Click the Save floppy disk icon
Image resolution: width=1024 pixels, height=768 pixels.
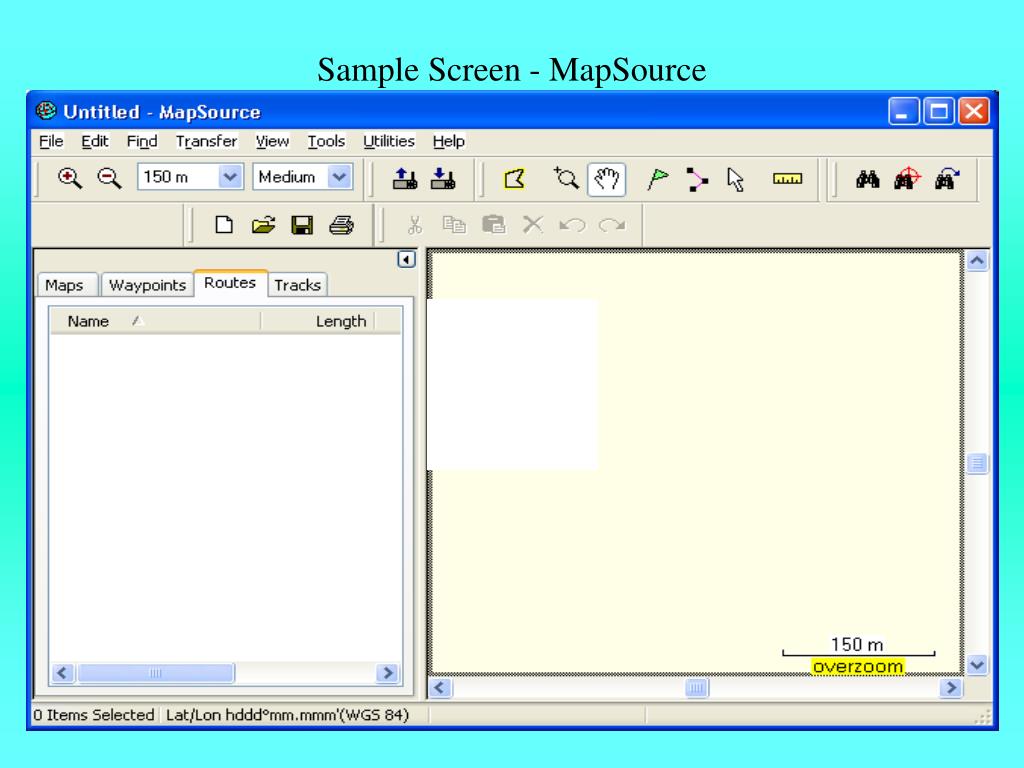302,225
